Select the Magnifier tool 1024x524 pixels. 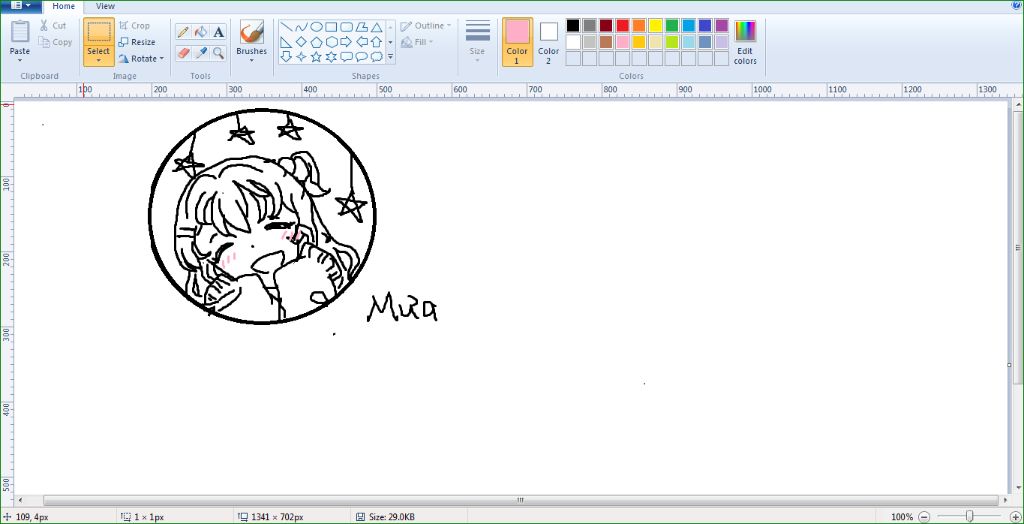[219, 52]
